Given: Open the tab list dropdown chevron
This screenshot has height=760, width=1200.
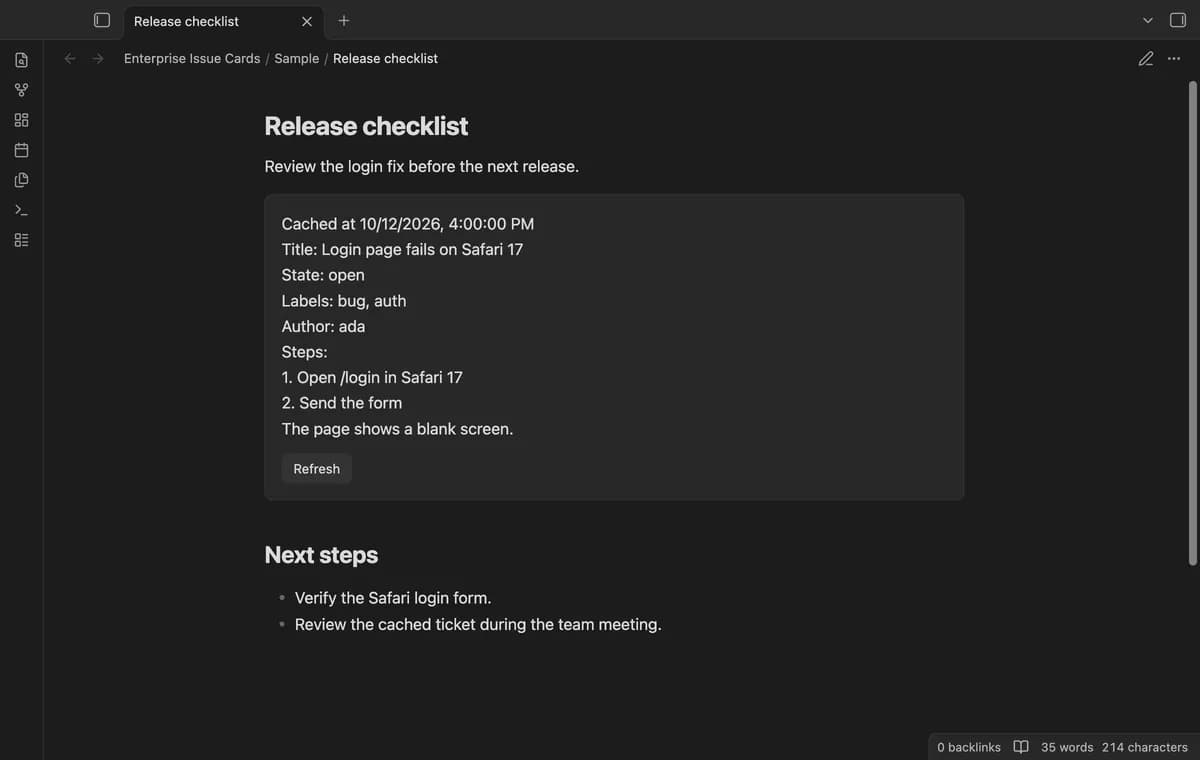Looking at the screenshot, I should point(1148,20).
